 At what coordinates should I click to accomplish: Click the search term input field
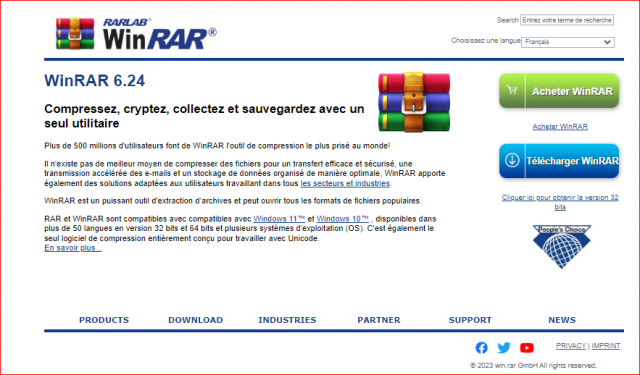pos(567,20)
